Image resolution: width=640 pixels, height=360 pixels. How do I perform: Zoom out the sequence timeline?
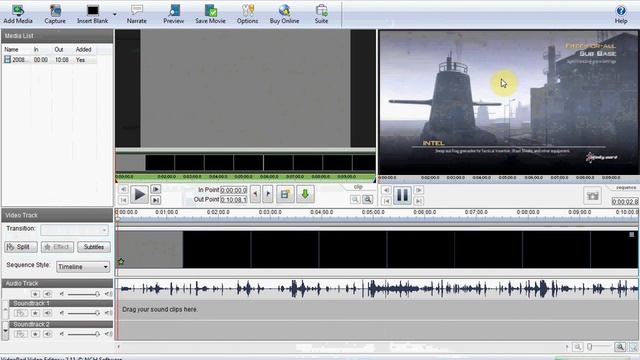point(578,347)
